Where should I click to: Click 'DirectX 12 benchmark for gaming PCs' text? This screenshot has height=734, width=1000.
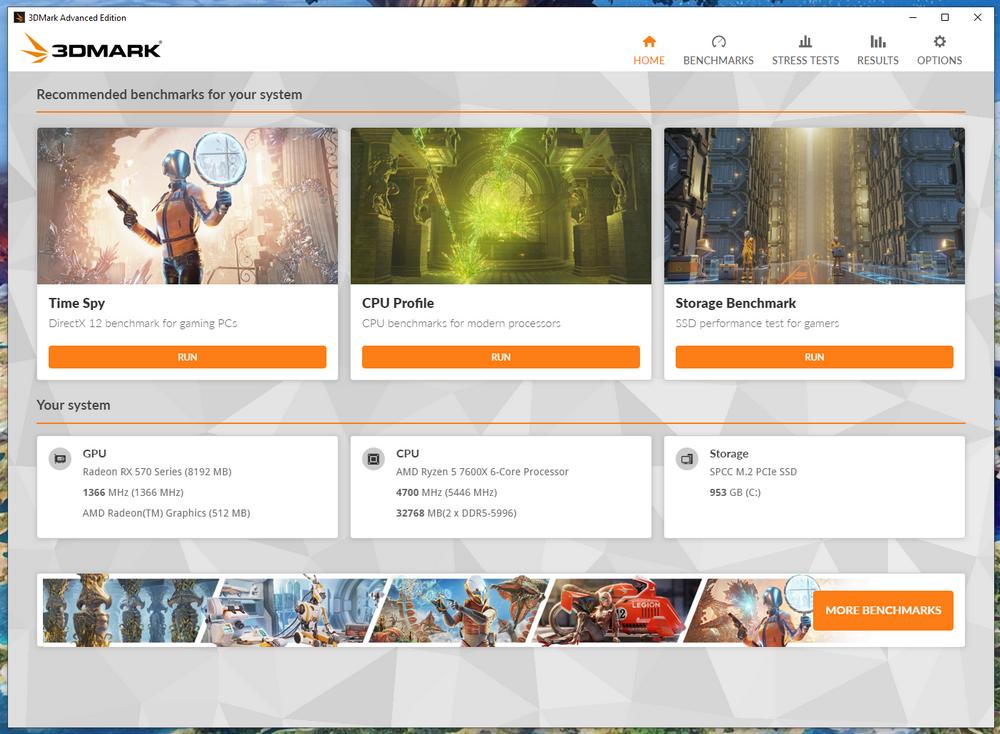(x=143, y=323)
